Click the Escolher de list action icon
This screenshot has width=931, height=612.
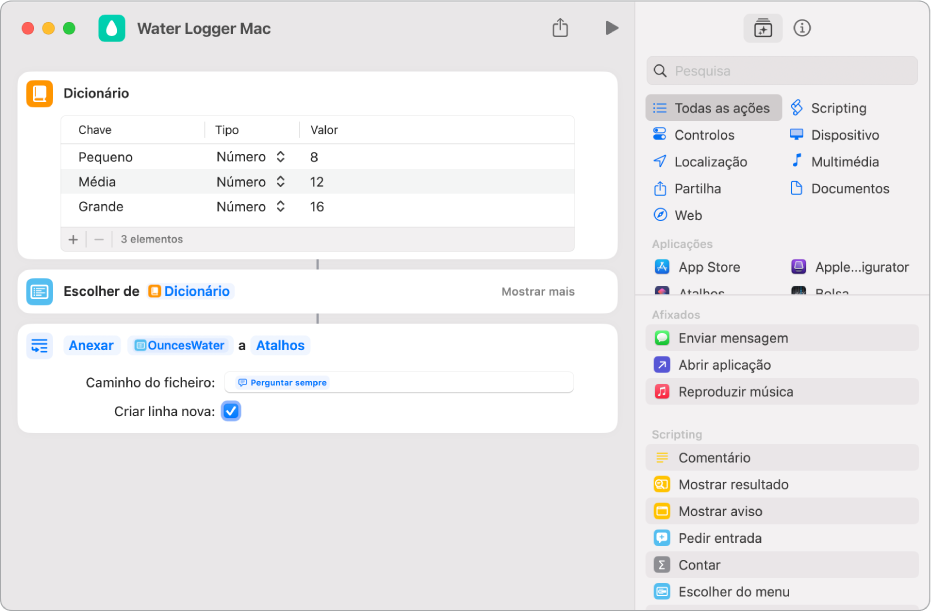[40, 291]
